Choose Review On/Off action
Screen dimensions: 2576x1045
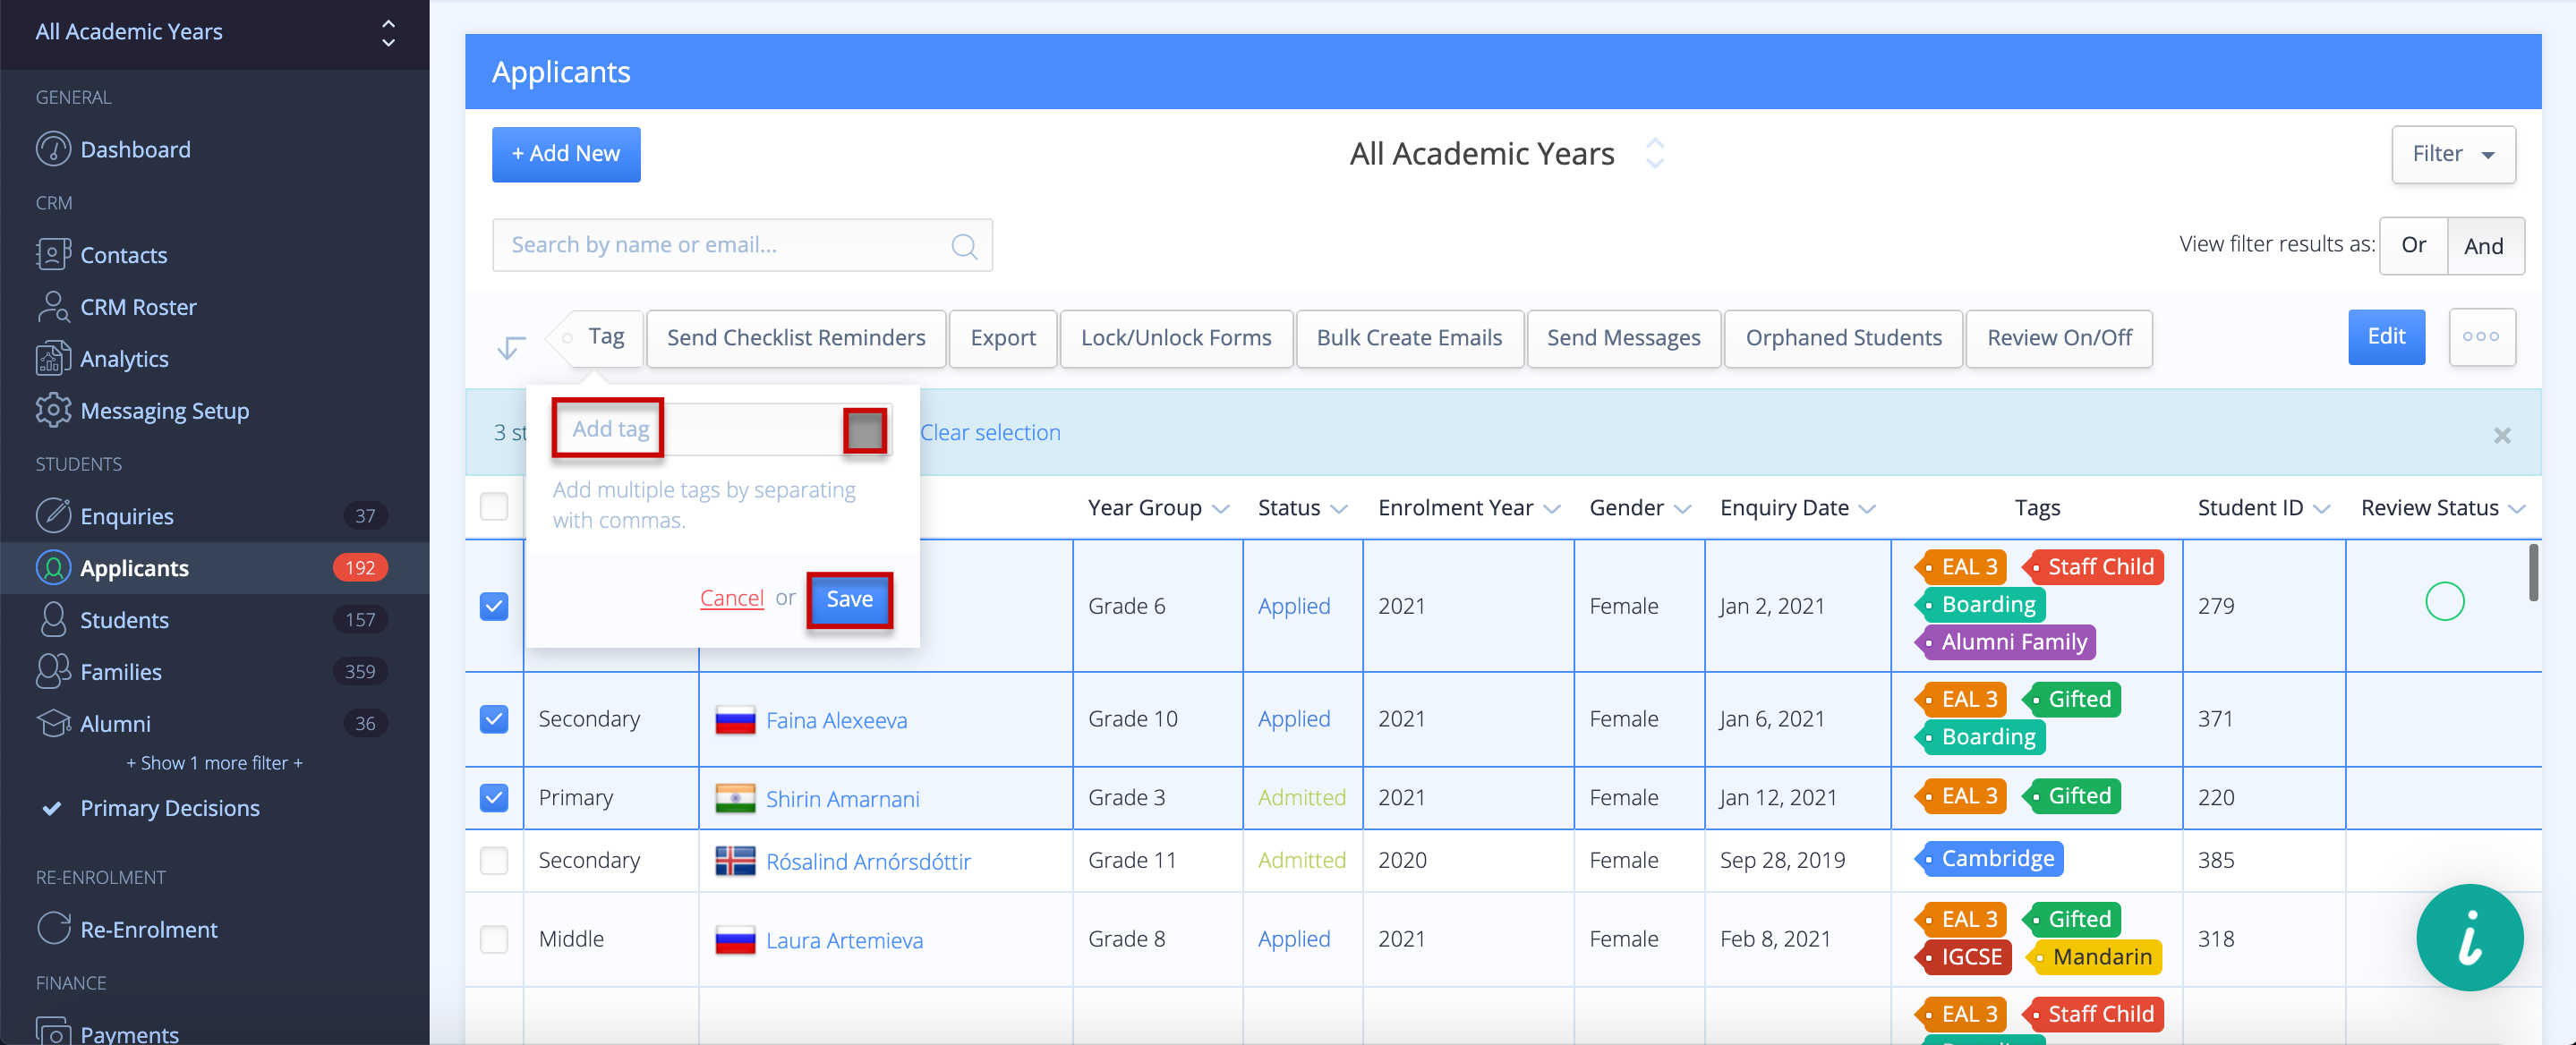coord(2059,338)
